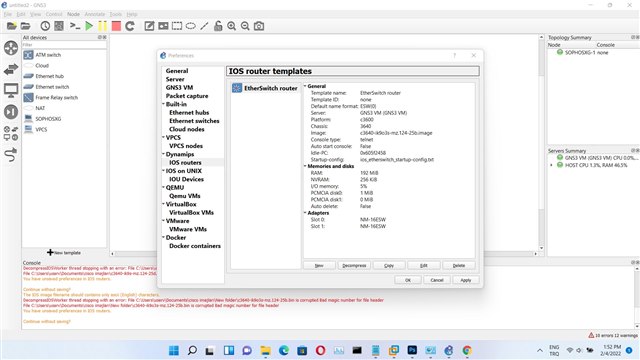This screenshot has width=640, height=360.
Task: Collapse QEMU preferences section
Action: point(163,187)
